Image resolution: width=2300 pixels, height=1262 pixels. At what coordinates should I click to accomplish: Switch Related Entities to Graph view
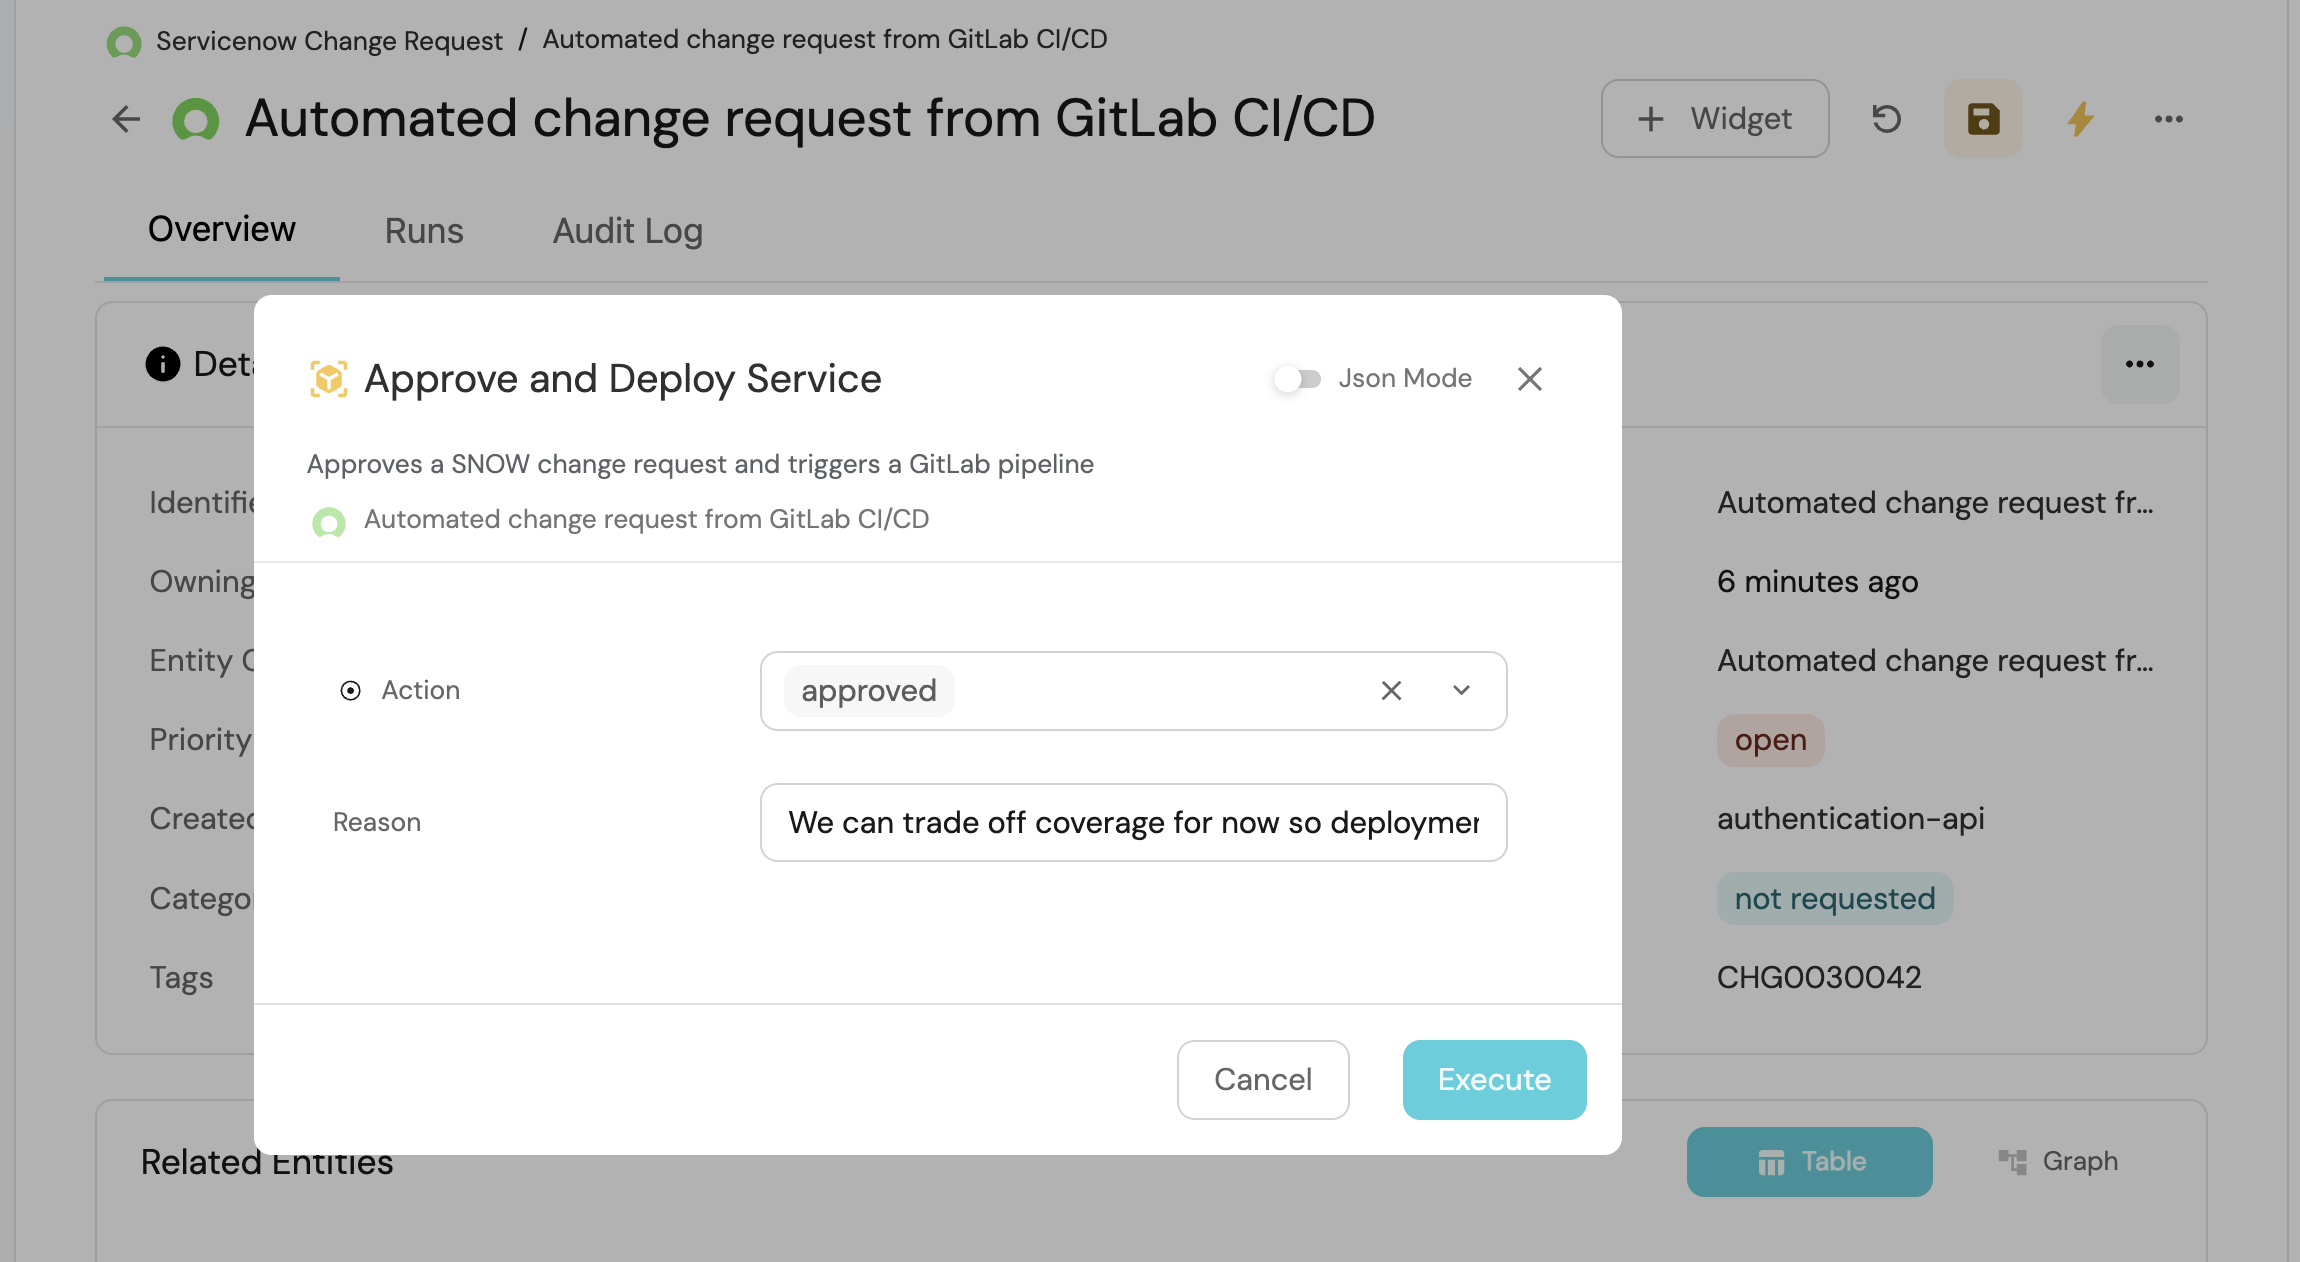(2058, 1161)
